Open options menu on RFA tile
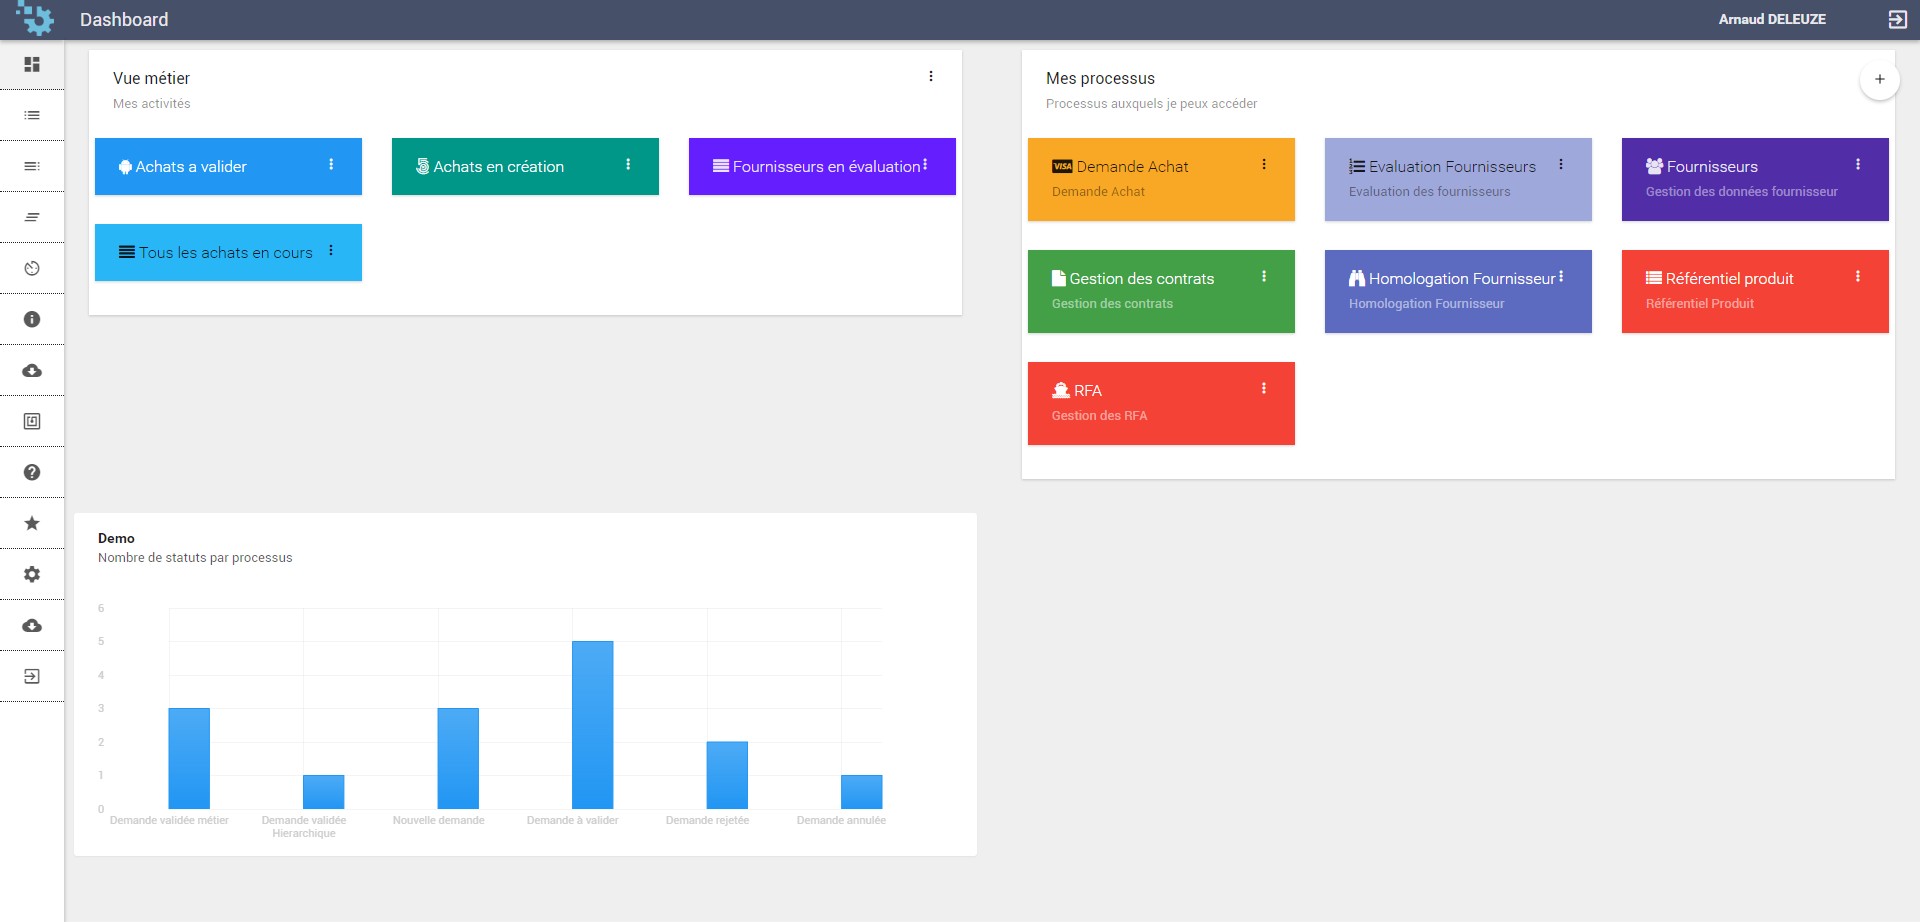The width and height of the screenshot is (1920, 922). tap(1264, 388)
